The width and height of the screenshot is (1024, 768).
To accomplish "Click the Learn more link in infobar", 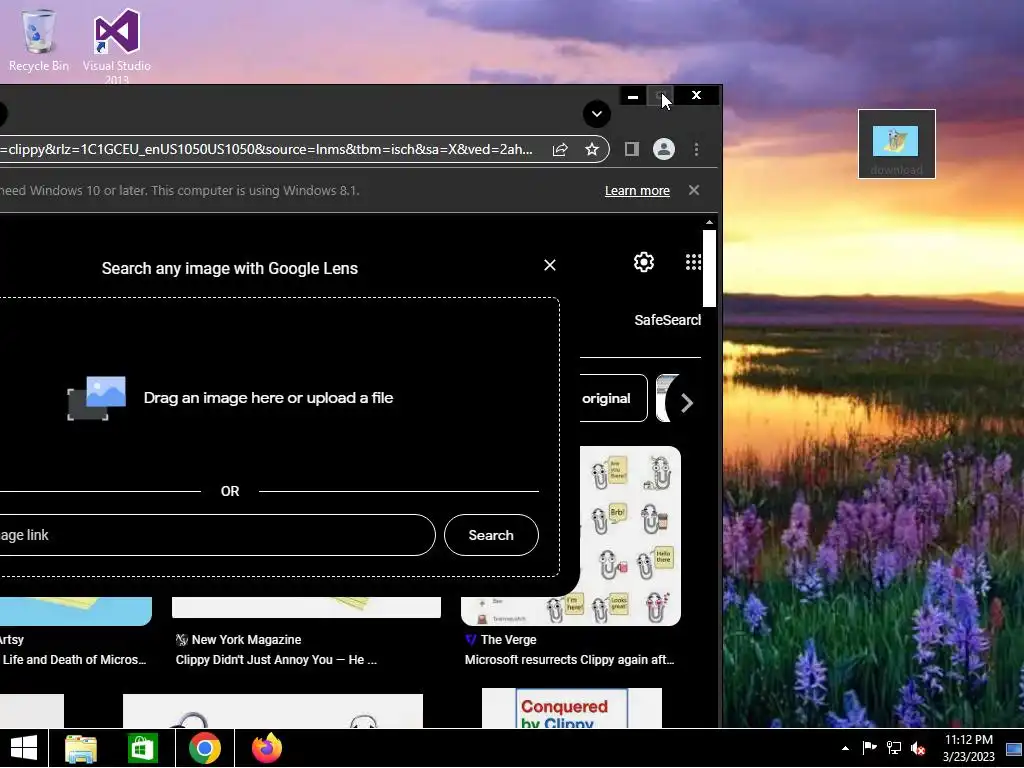I will coord(637,191).
